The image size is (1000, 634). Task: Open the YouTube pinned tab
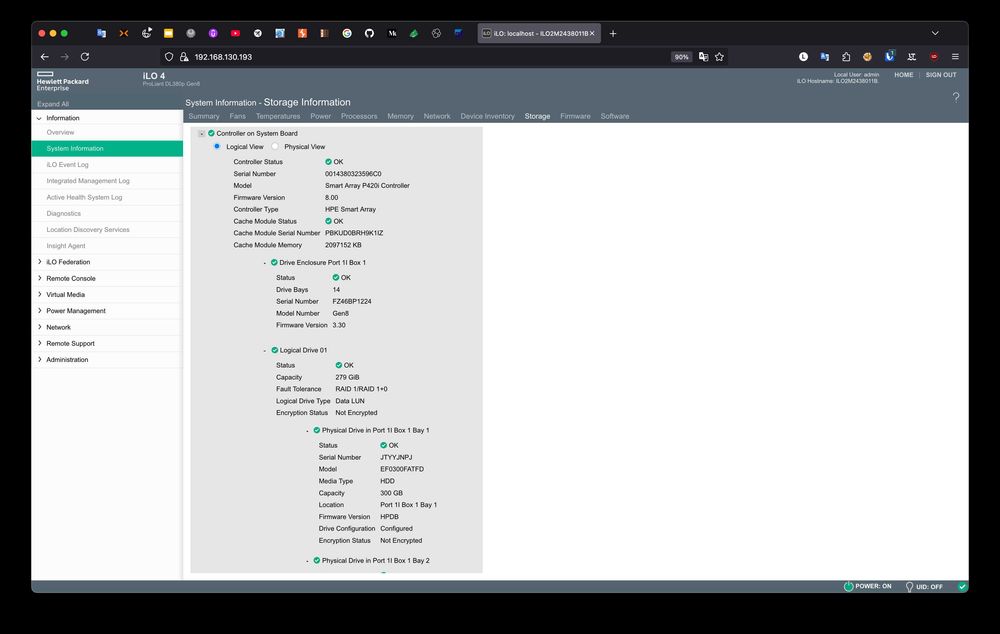tap(235, 33)
